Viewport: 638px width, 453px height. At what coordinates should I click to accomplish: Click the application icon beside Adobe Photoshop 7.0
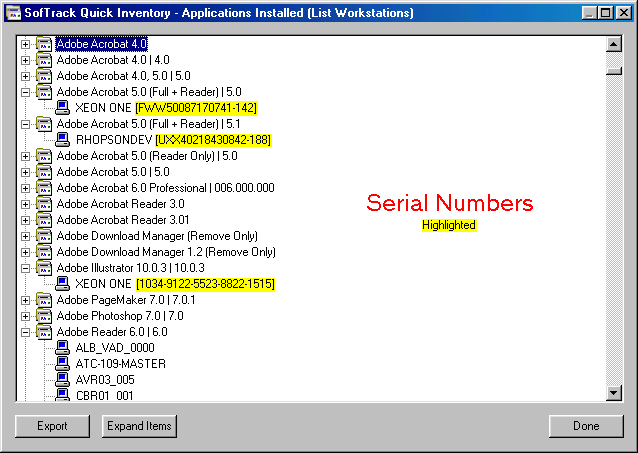[44, 316]
